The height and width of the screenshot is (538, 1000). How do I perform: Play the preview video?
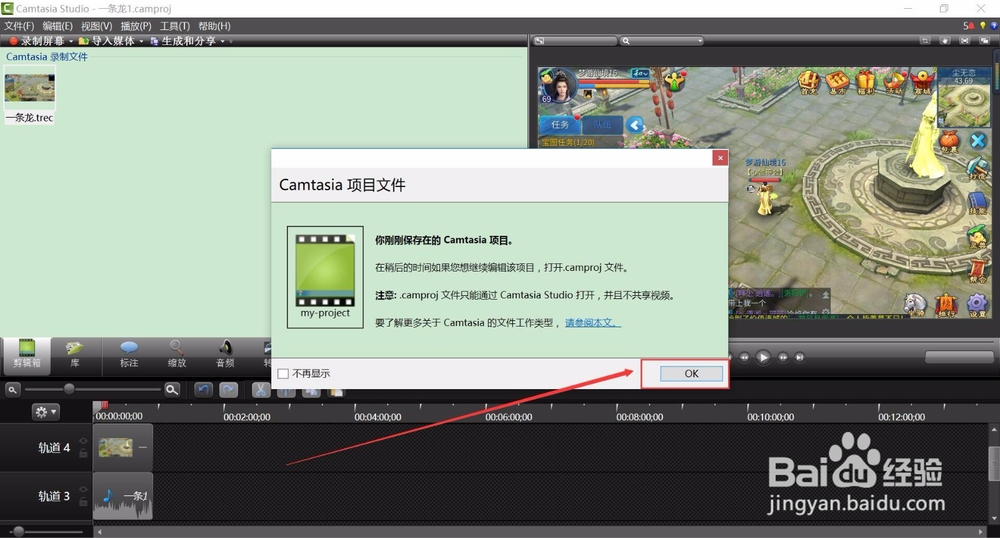pos(763,358)
